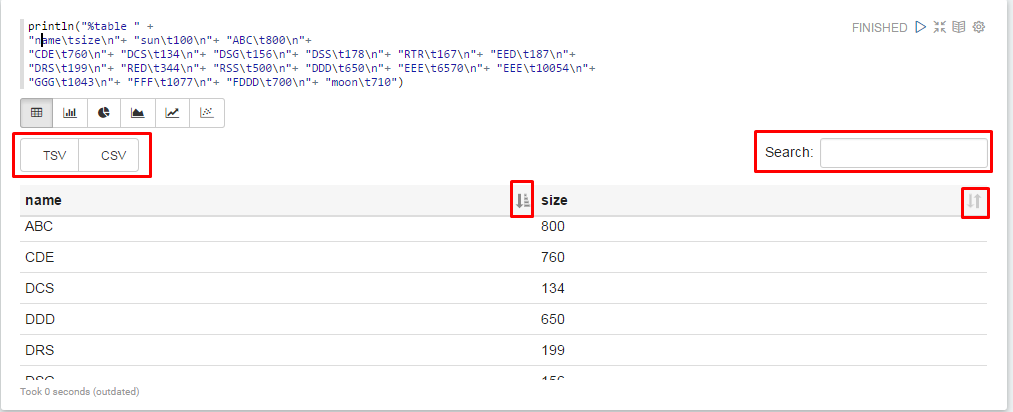Sort table by size column
Image resolution: width=1013 pixels, height=412 pixels.
(x=975, y=202)
